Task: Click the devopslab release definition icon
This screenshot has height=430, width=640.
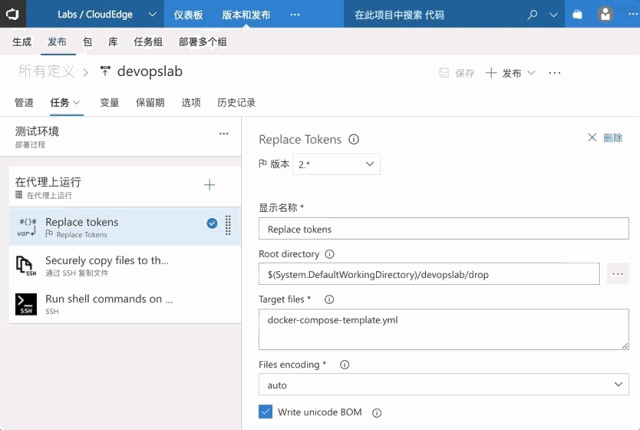Action: click(x=105, y=71)
